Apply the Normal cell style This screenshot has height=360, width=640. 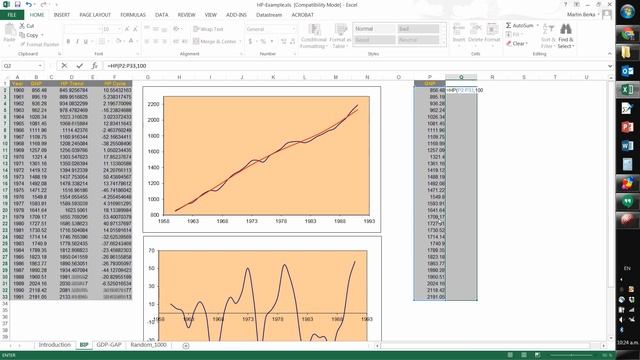tap(374, 29)
